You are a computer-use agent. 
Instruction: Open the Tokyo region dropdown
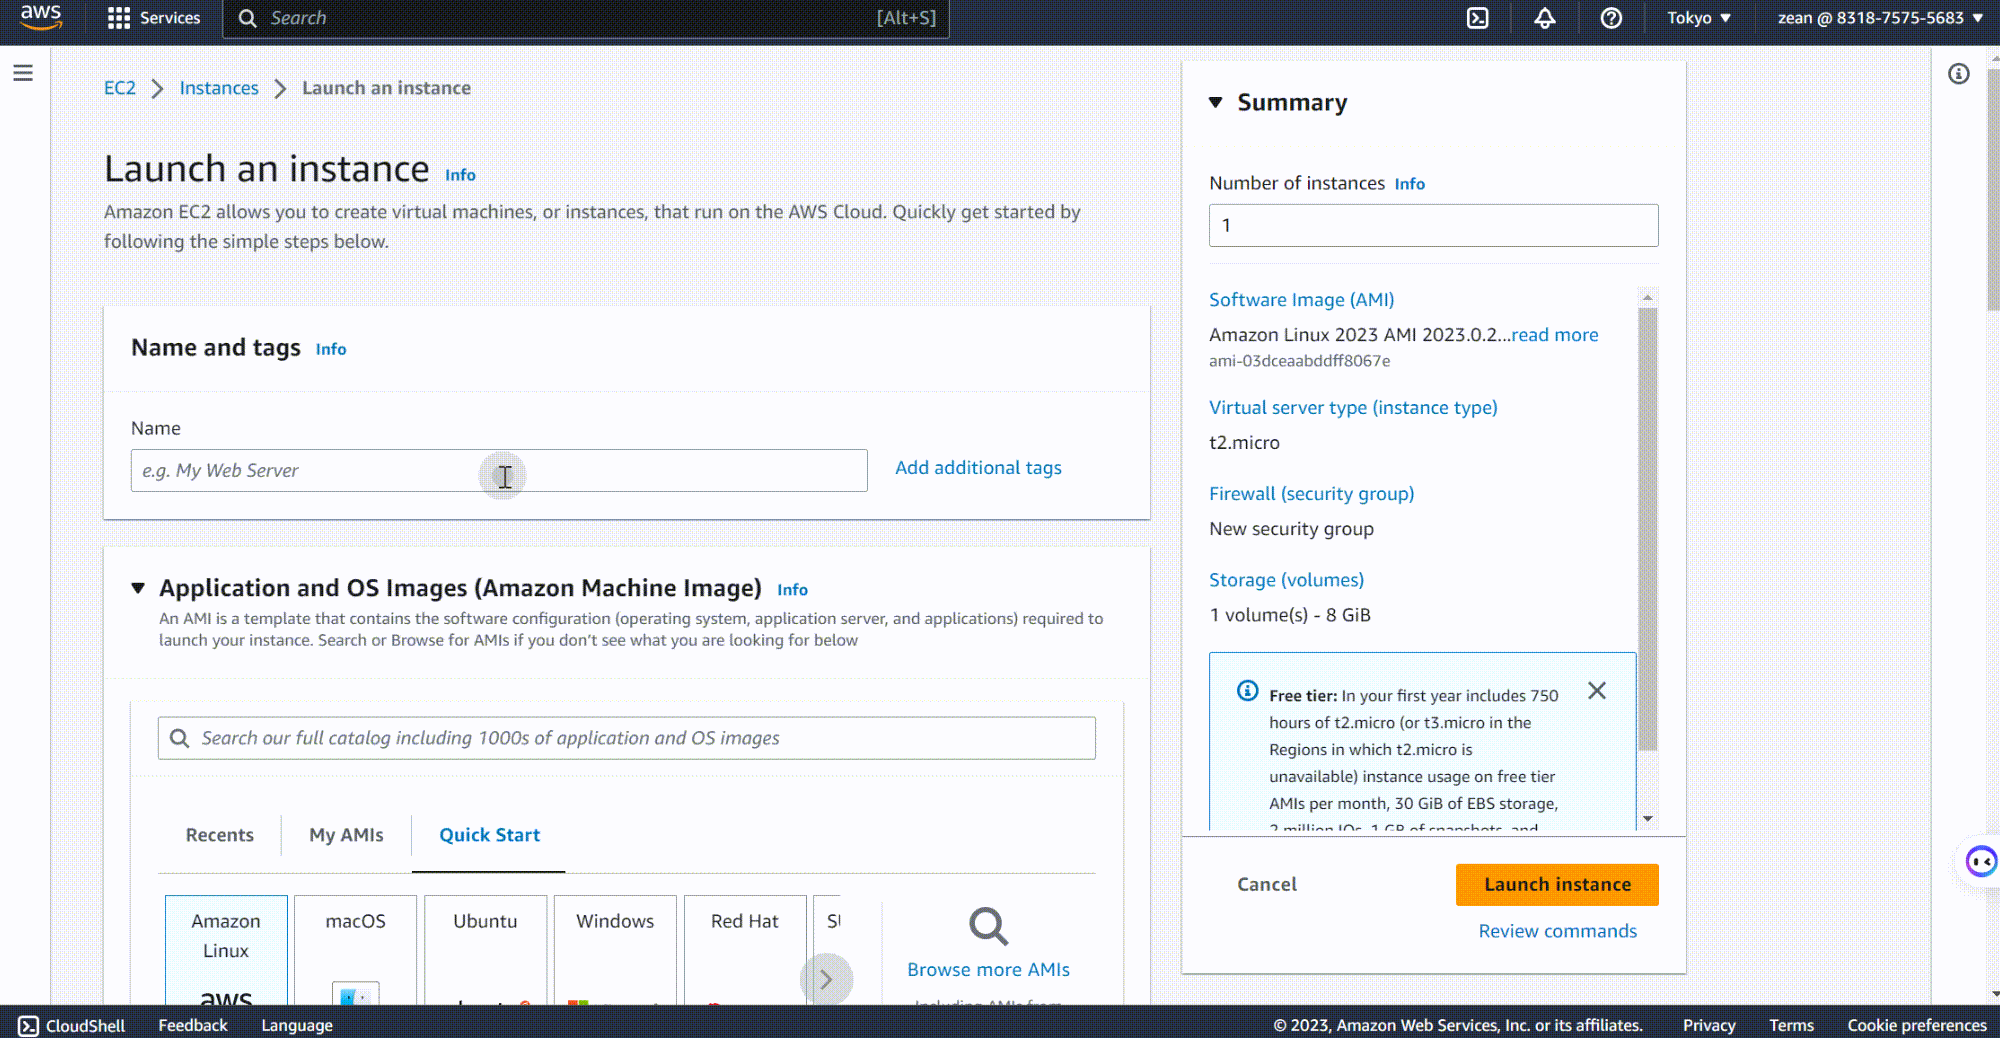[x=1698, y=18]
